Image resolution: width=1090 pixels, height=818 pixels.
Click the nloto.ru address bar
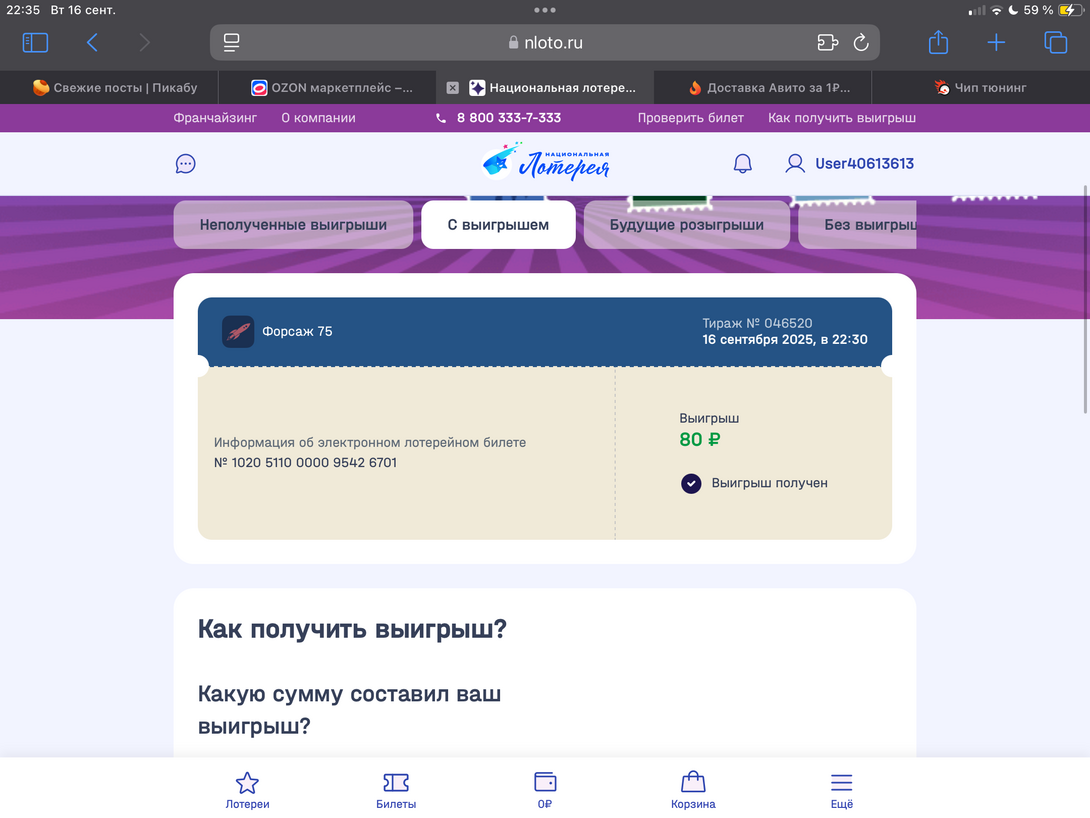(545, 42)
